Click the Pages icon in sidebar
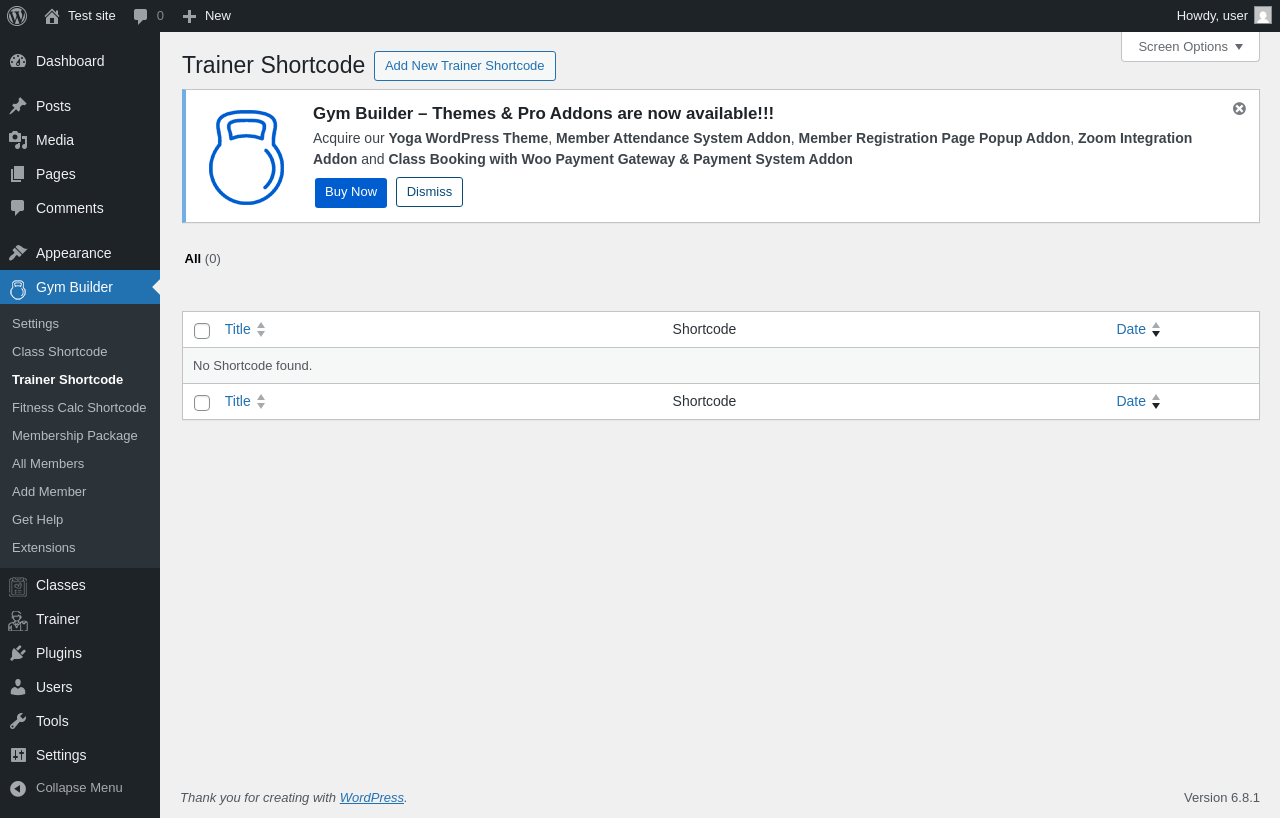This screenshot has width=1280, height=818. tap(18, 174)
